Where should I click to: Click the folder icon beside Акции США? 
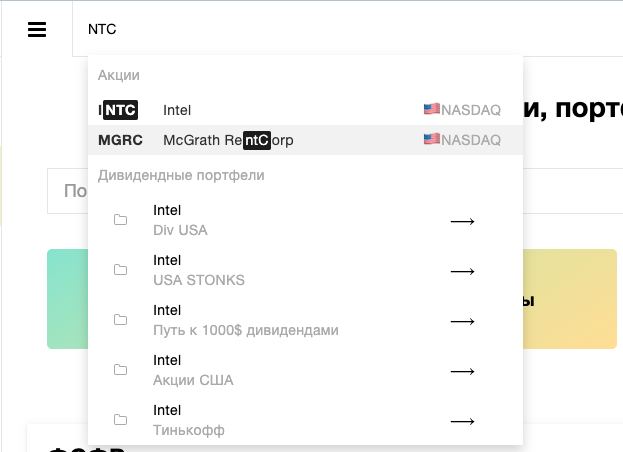point(120,370)
